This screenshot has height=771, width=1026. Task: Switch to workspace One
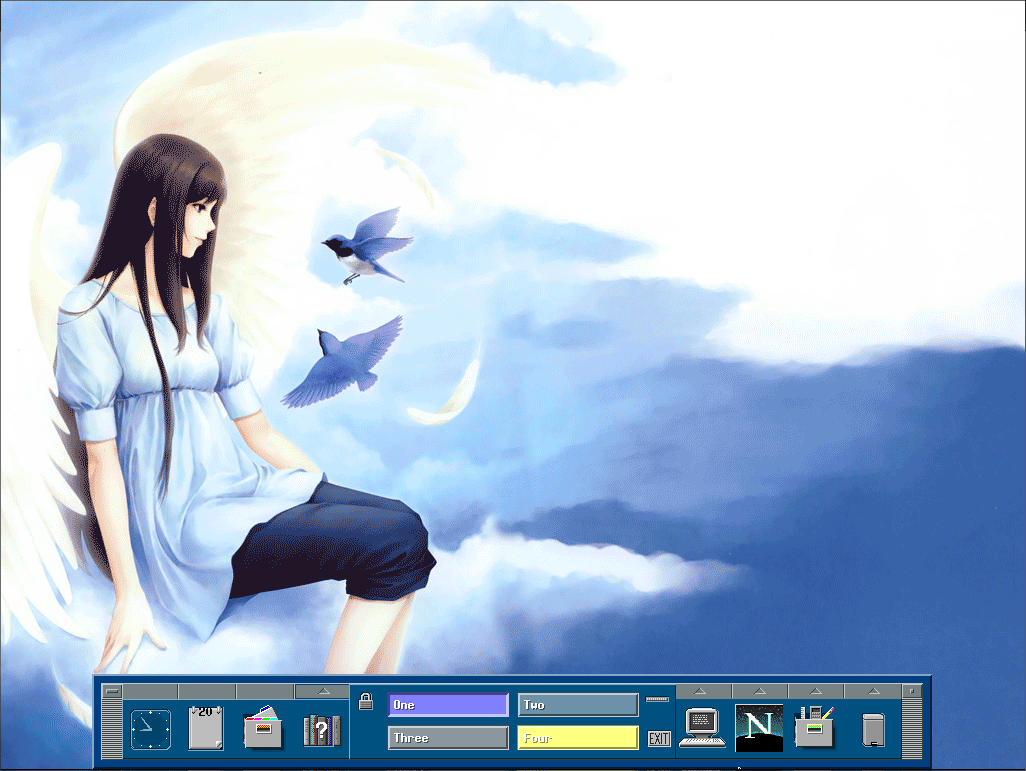pos(448,705)
